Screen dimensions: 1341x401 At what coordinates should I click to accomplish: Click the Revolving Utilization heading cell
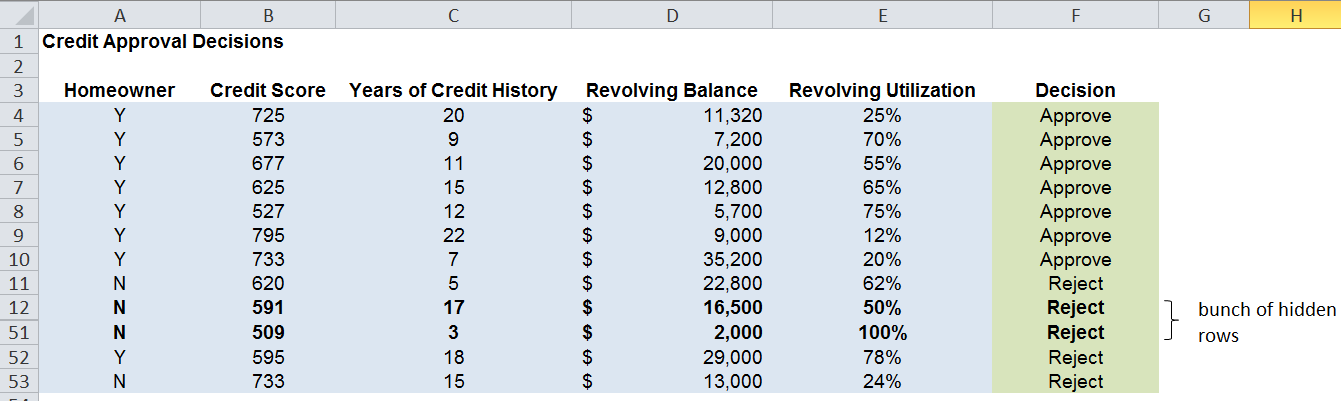pos(882,90)
